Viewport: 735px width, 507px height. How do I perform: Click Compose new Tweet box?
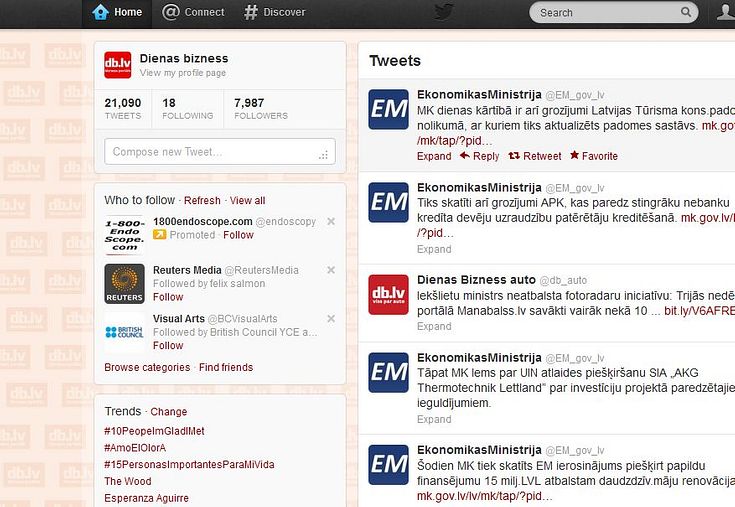220,152
